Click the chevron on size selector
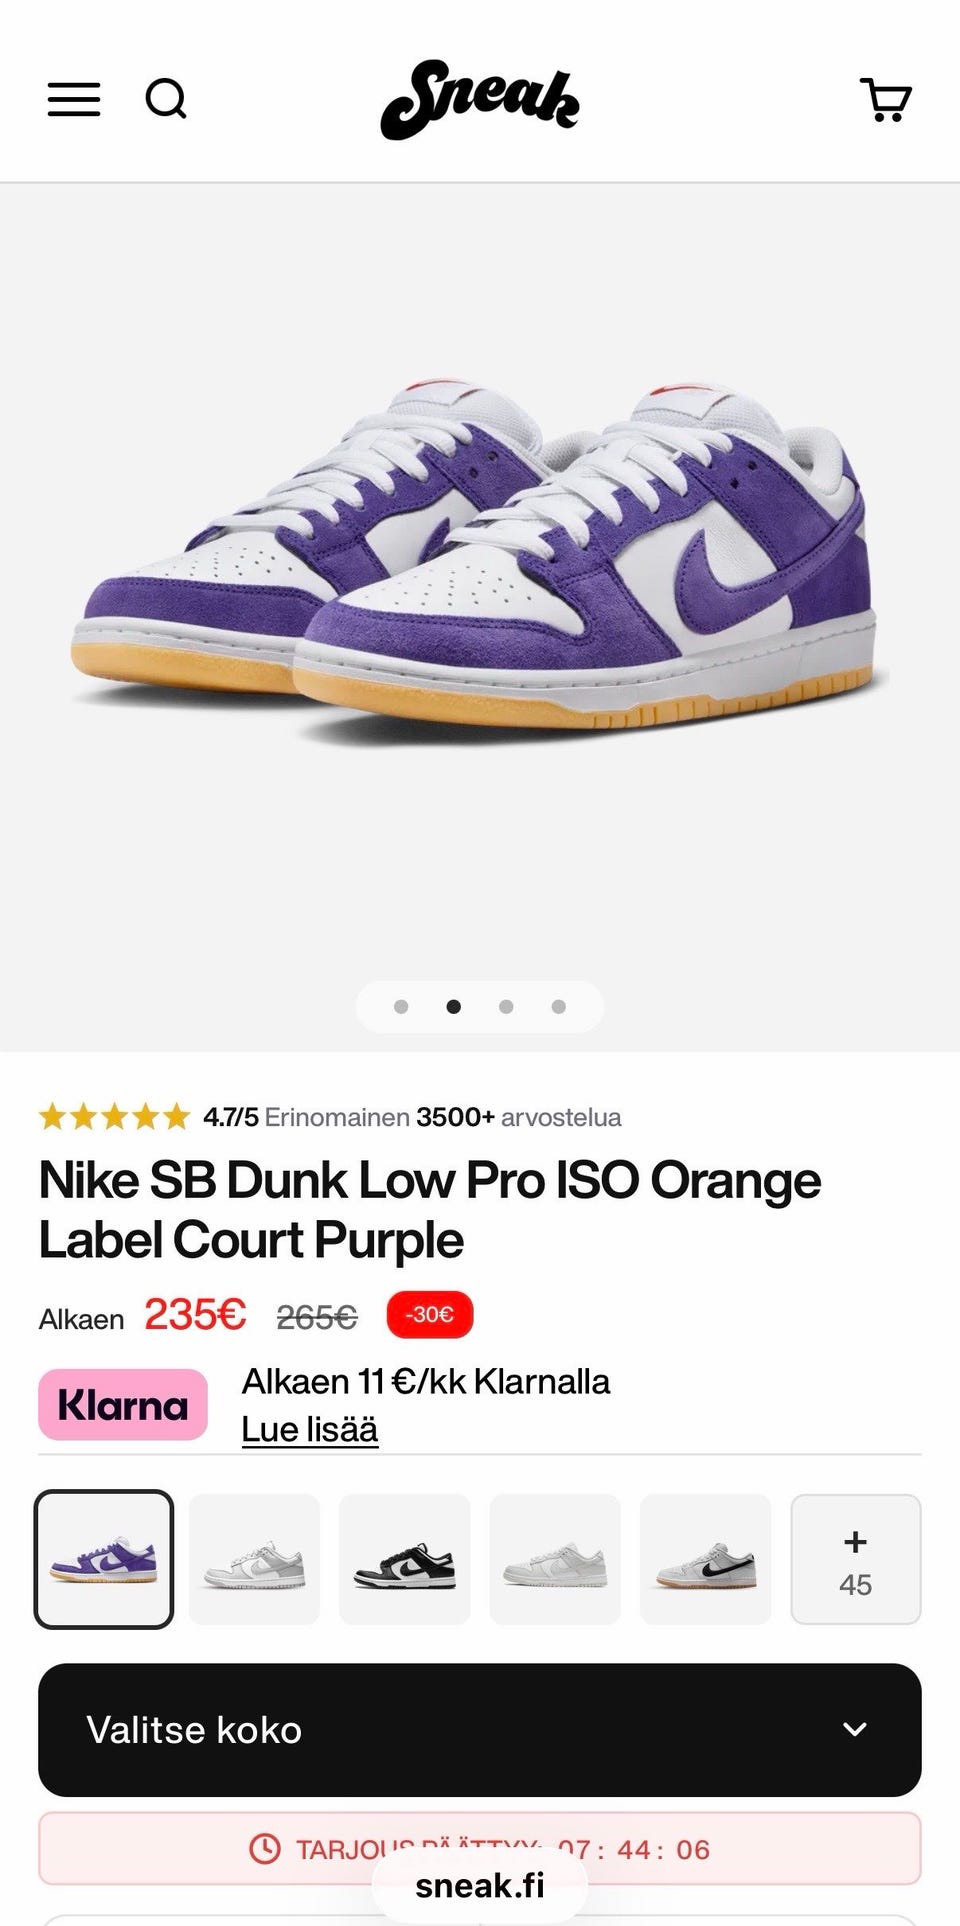Viewport: 960px width, 1926px height. click(x=854, y=1729)
